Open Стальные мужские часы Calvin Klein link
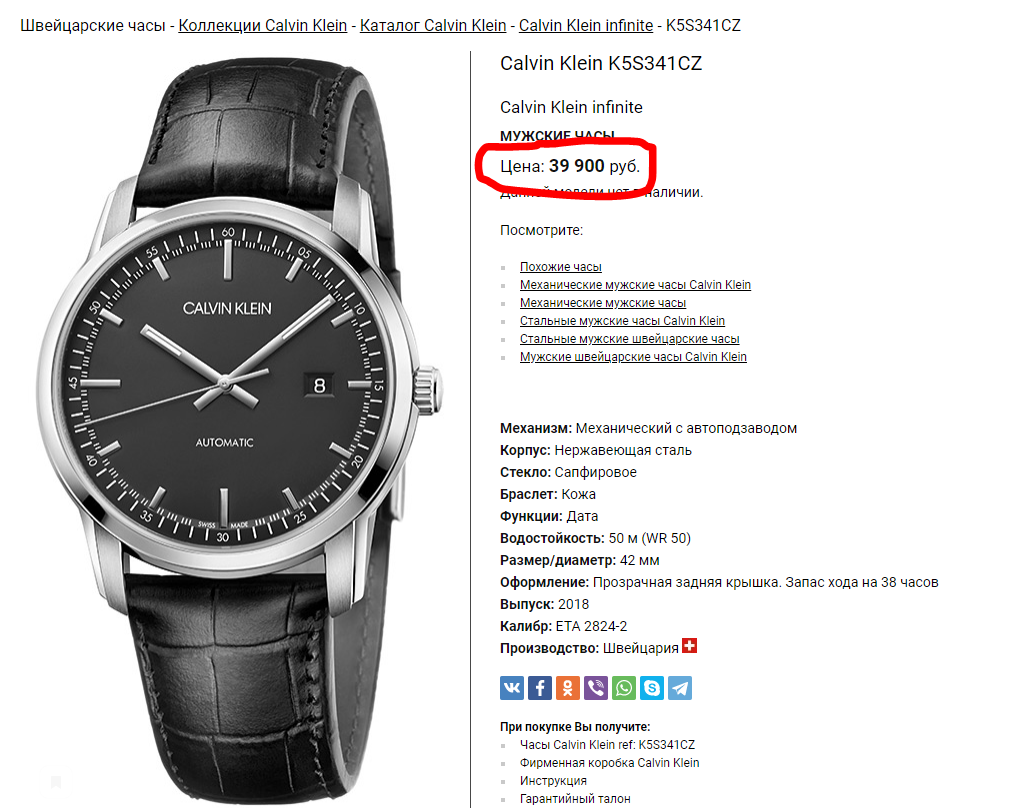 pos(623,321)
